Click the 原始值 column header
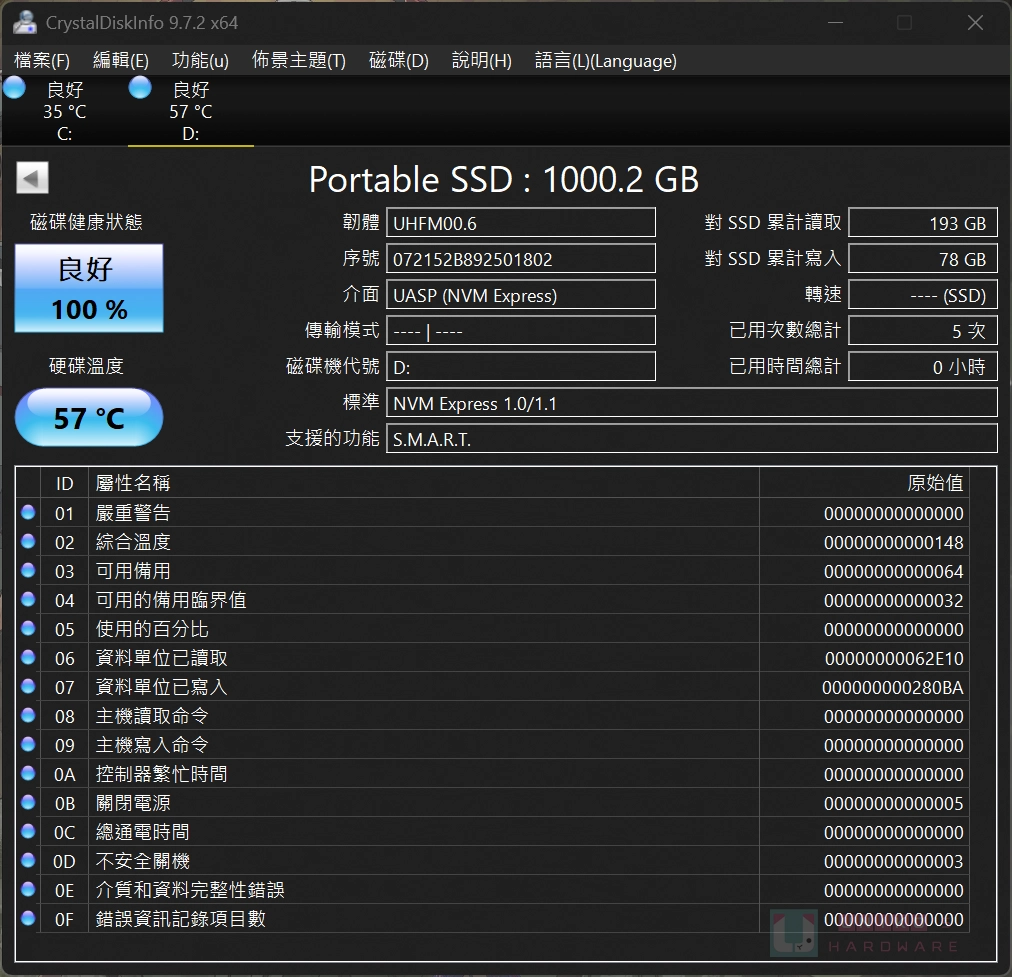Viewport: 1012px width, 977px height. pos(934,483)
